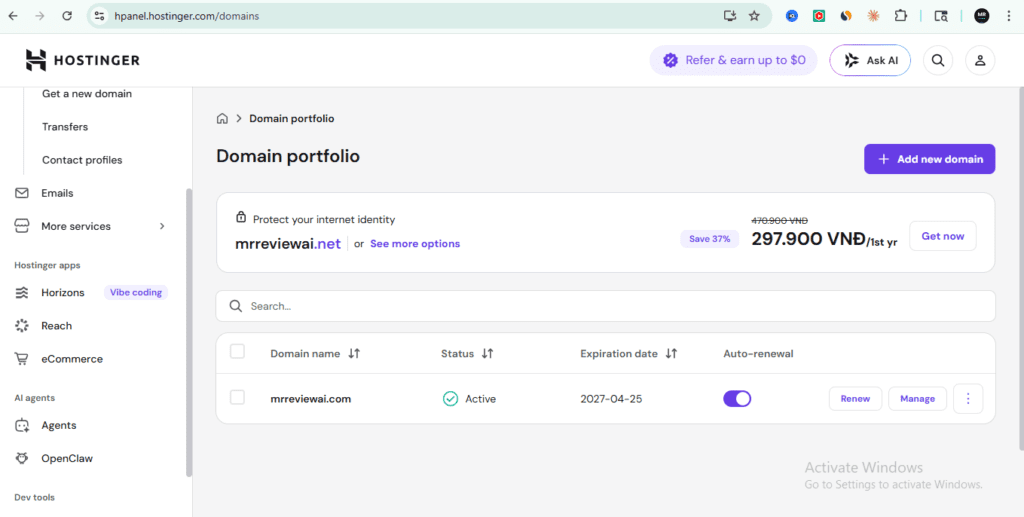Click the More services icon

[22, 227]
